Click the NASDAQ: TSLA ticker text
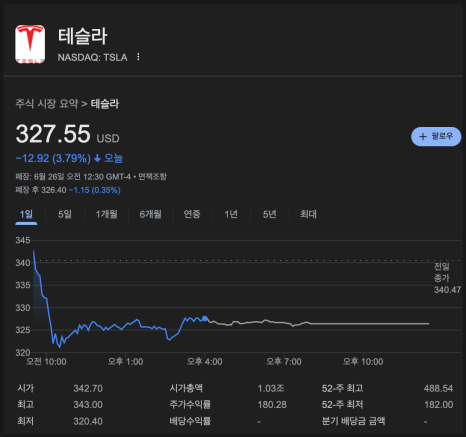The height and width of the screenshot is (437, 466). pos(92,57)
